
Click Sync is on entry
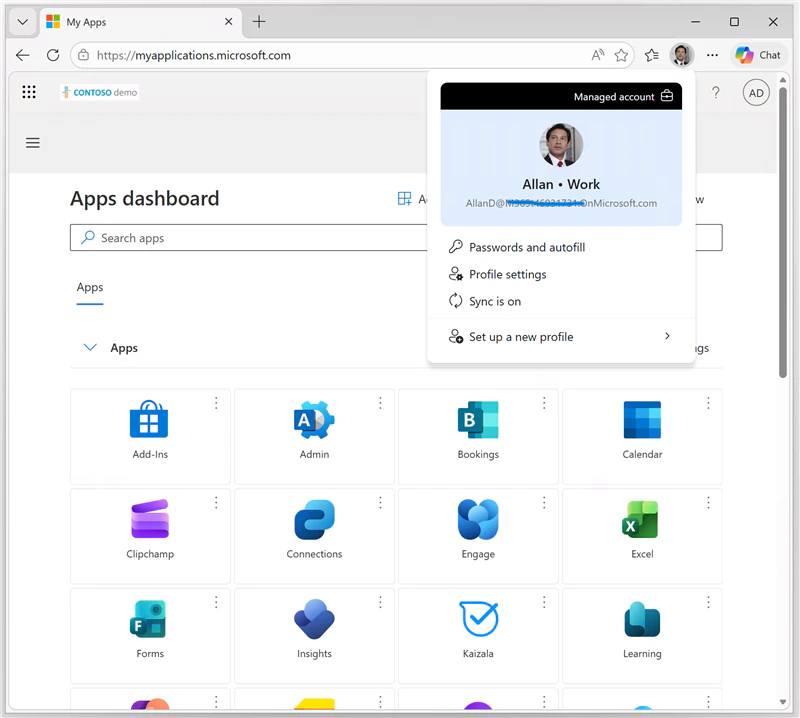coord(561,302)
